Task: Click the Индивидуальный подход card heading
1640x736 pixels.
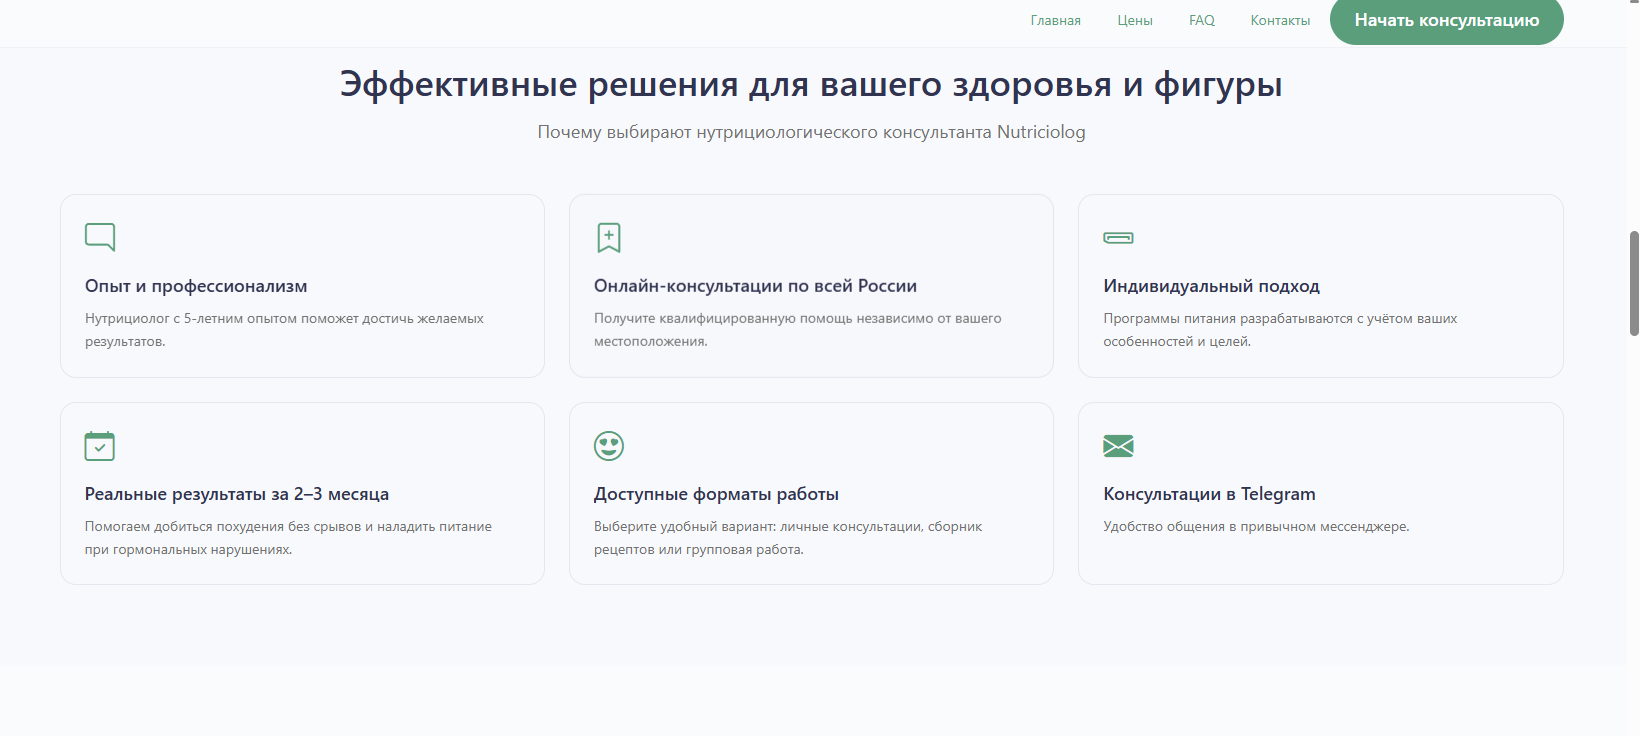Action: (x=1211, y=286)
